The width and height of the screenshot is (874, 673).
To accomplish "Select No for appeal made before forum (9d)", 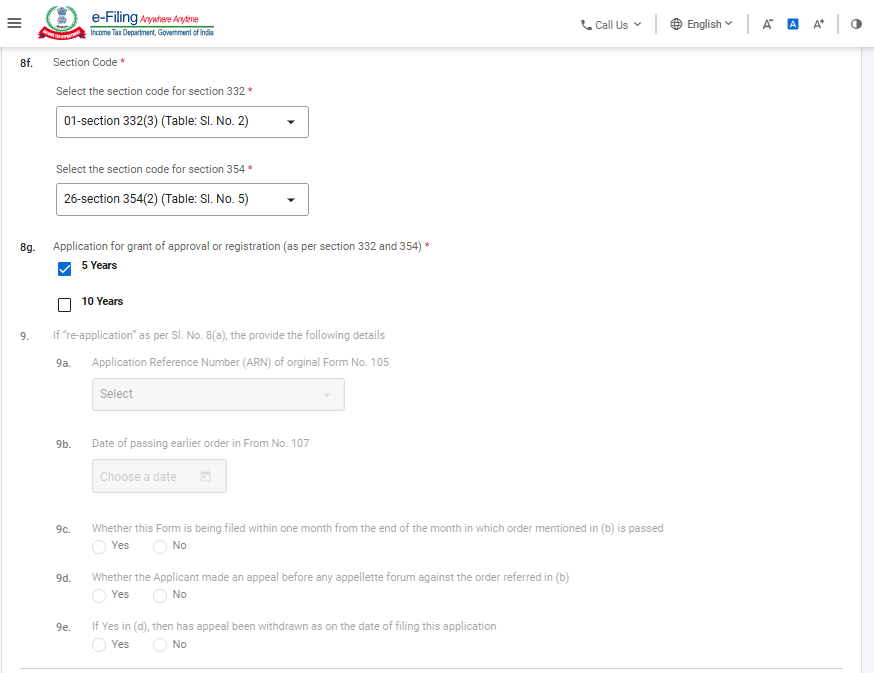I will pyautogui.click(x=160, y=595).
